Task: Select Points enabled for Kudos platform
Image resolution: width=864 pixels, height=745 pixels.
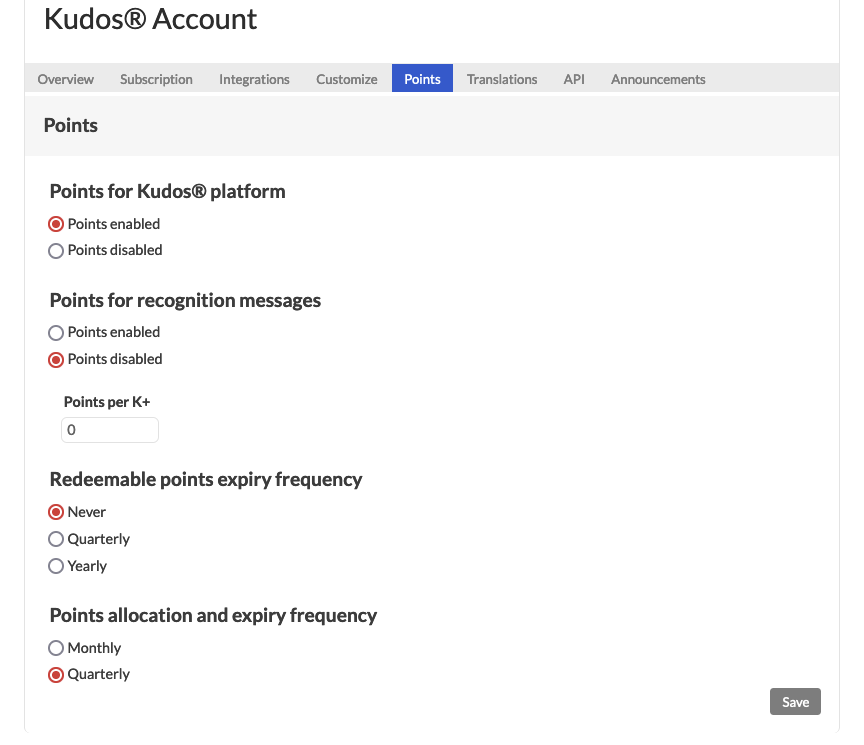Action: point(56,224)
